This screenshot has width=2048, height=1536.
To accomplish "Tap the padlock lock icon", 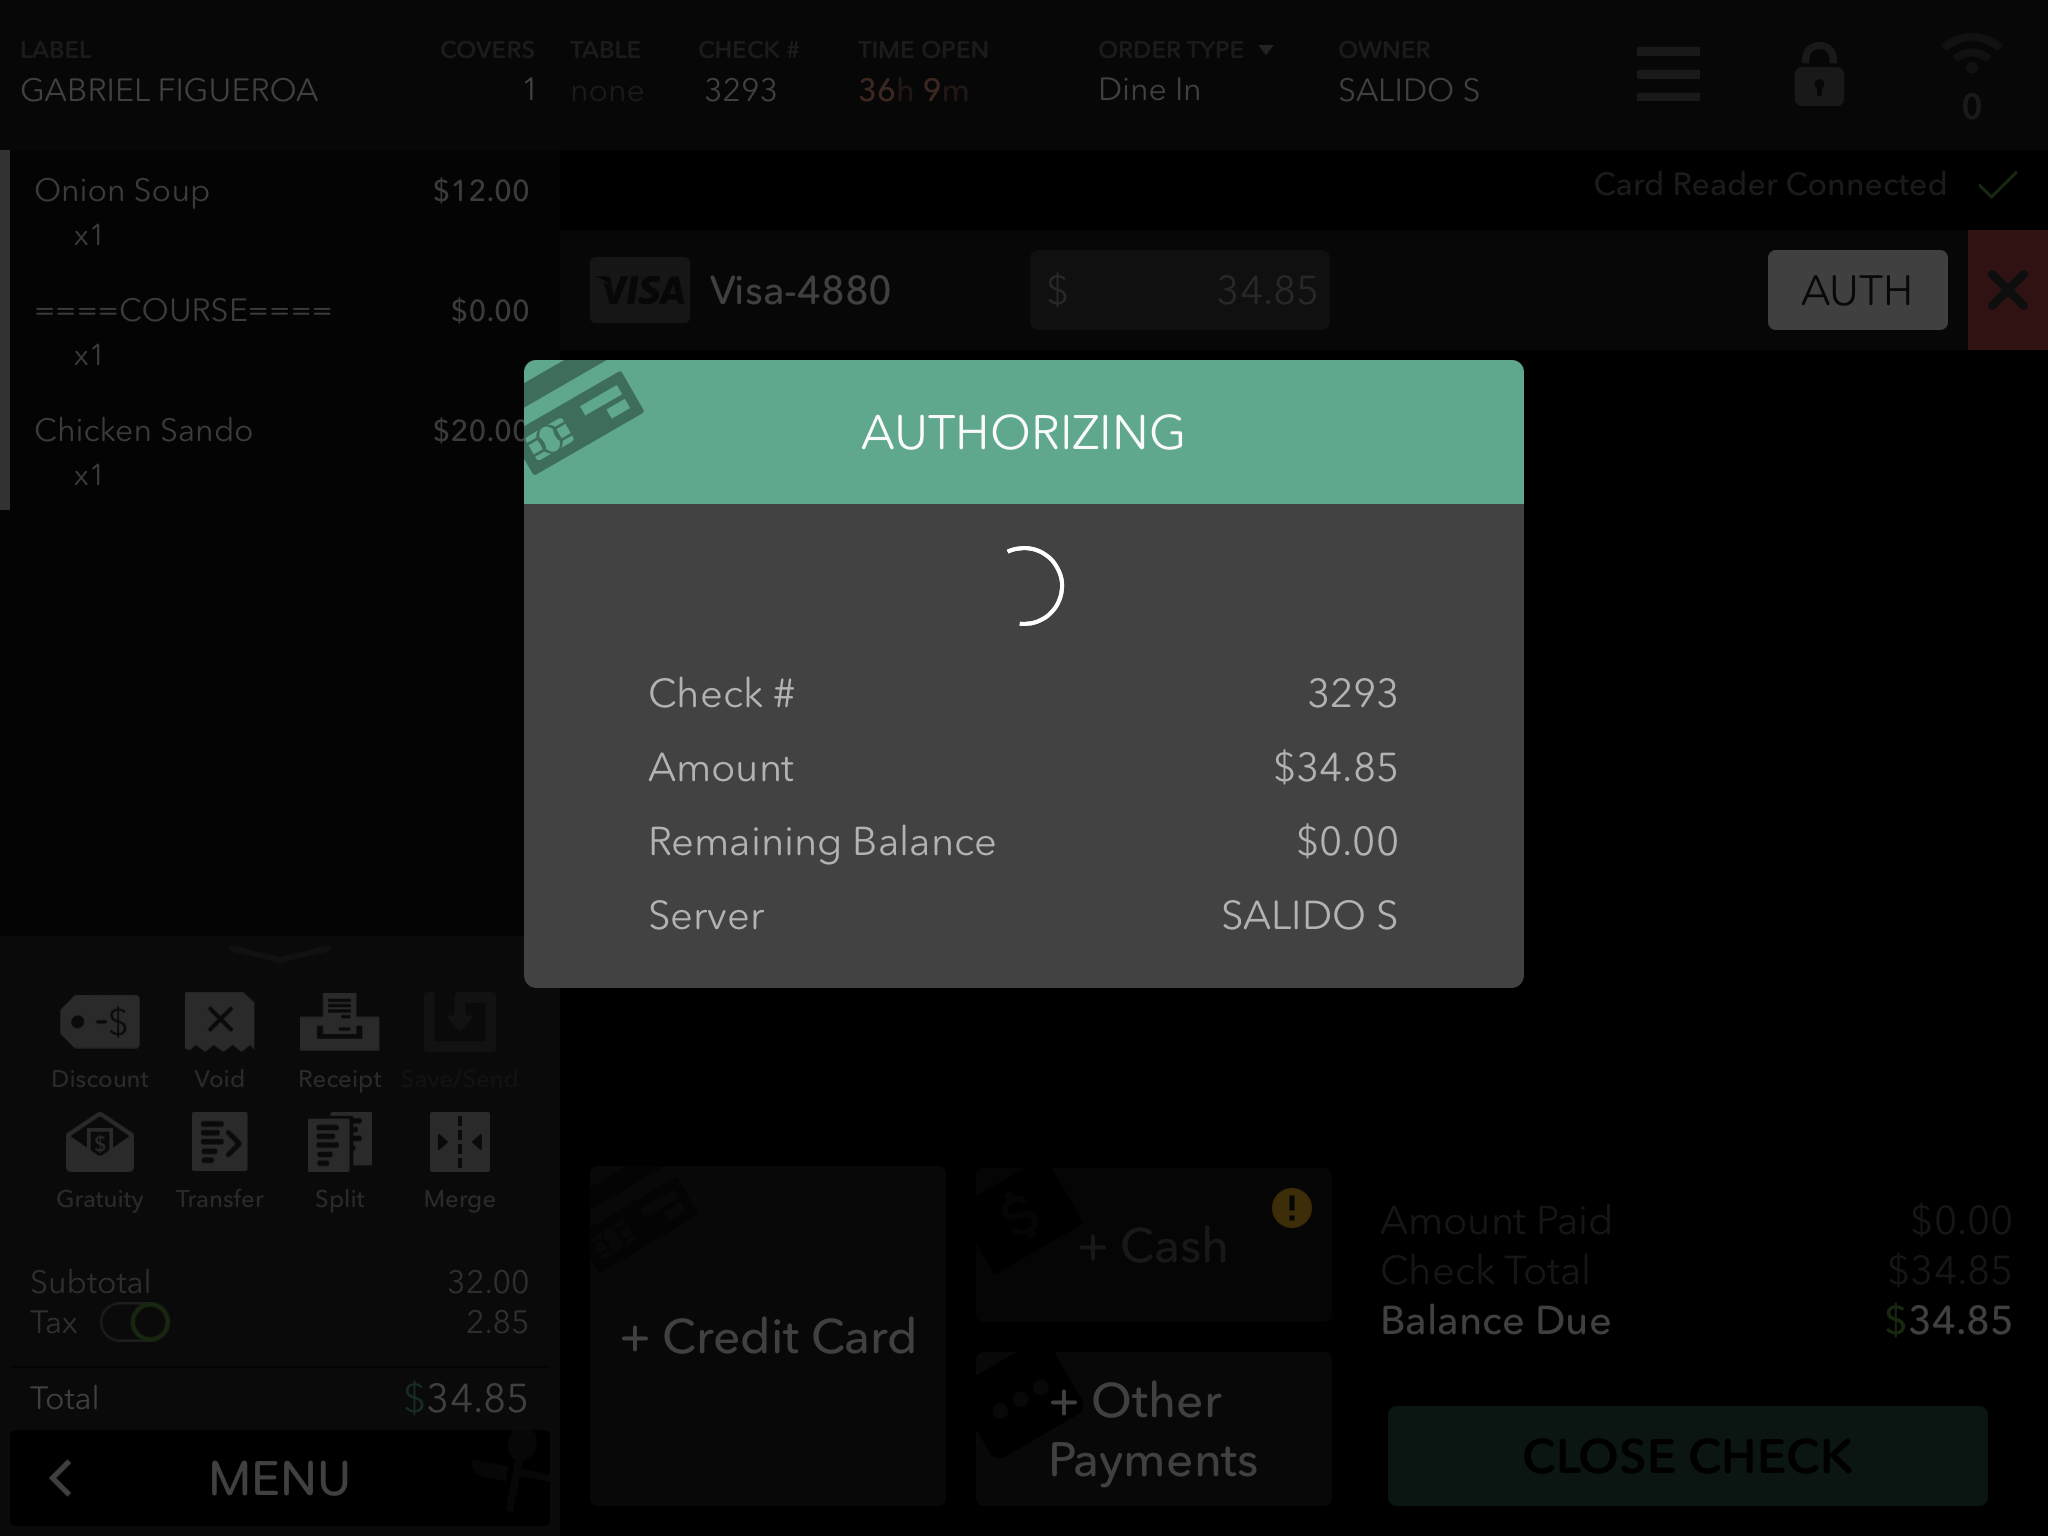I will coord(1819,75).
